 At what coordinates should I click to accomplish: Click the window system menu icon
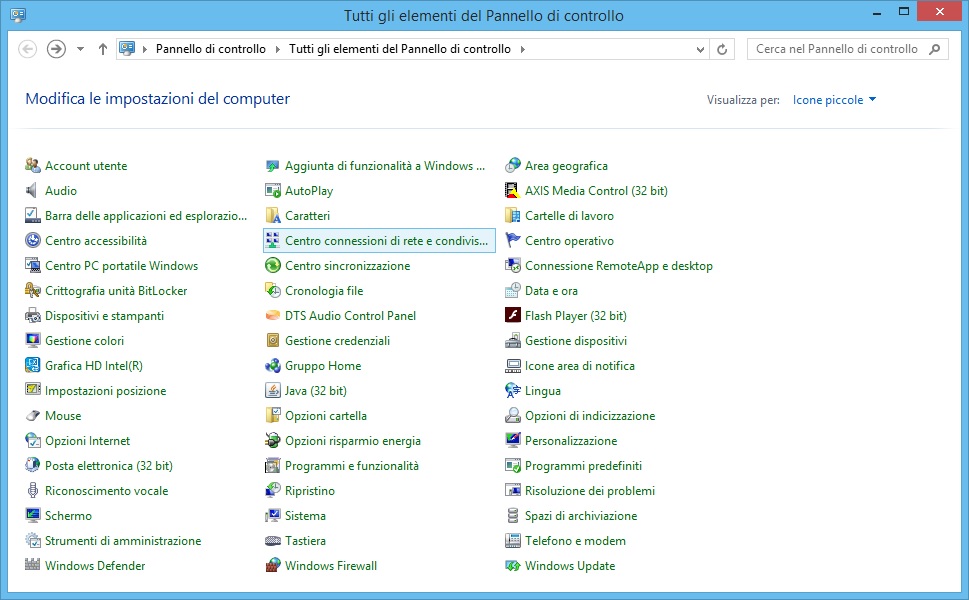pos(18,15)
